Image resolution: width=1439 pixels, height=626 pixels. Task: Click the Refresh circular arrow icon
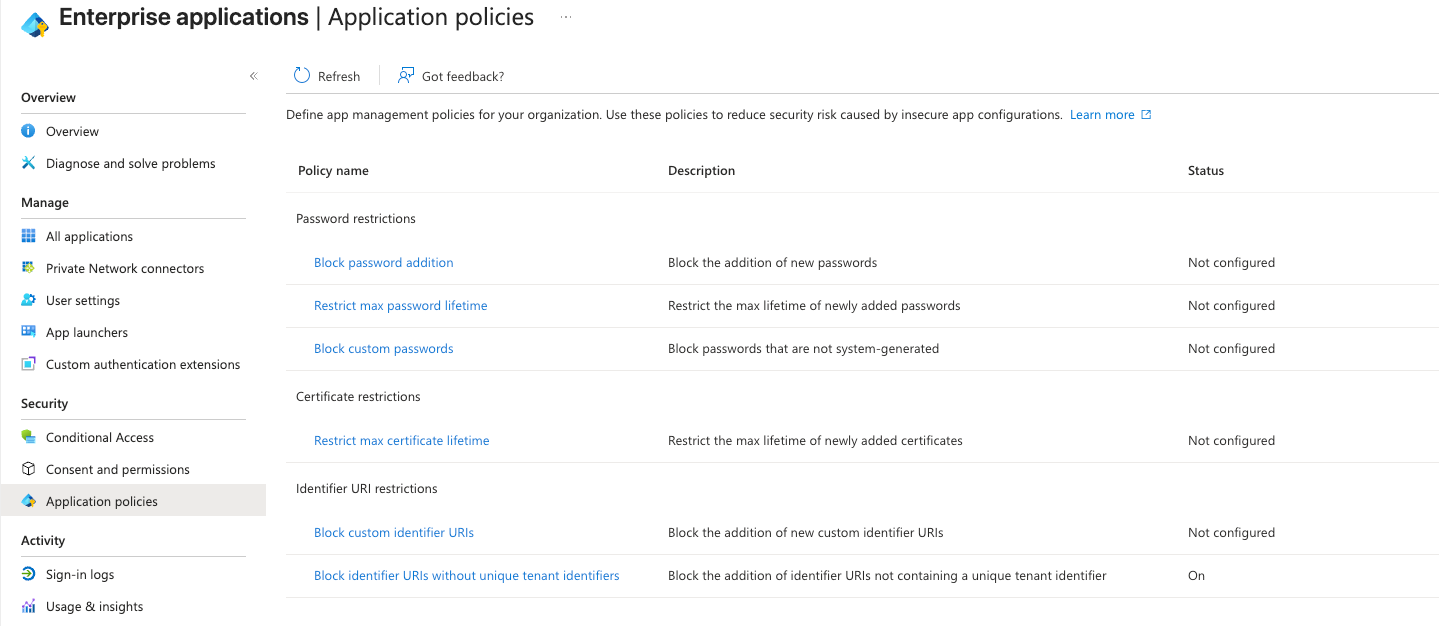coord(302,75)
